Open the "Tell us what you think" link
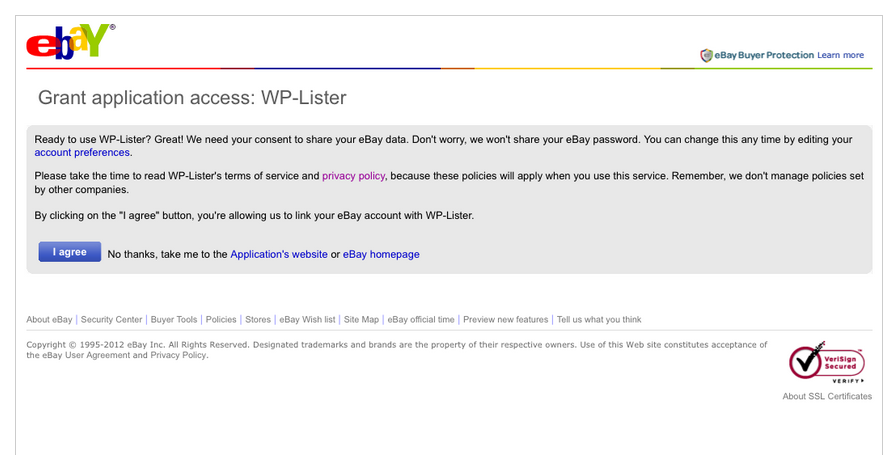894x455 pixels. pos(599,320)
